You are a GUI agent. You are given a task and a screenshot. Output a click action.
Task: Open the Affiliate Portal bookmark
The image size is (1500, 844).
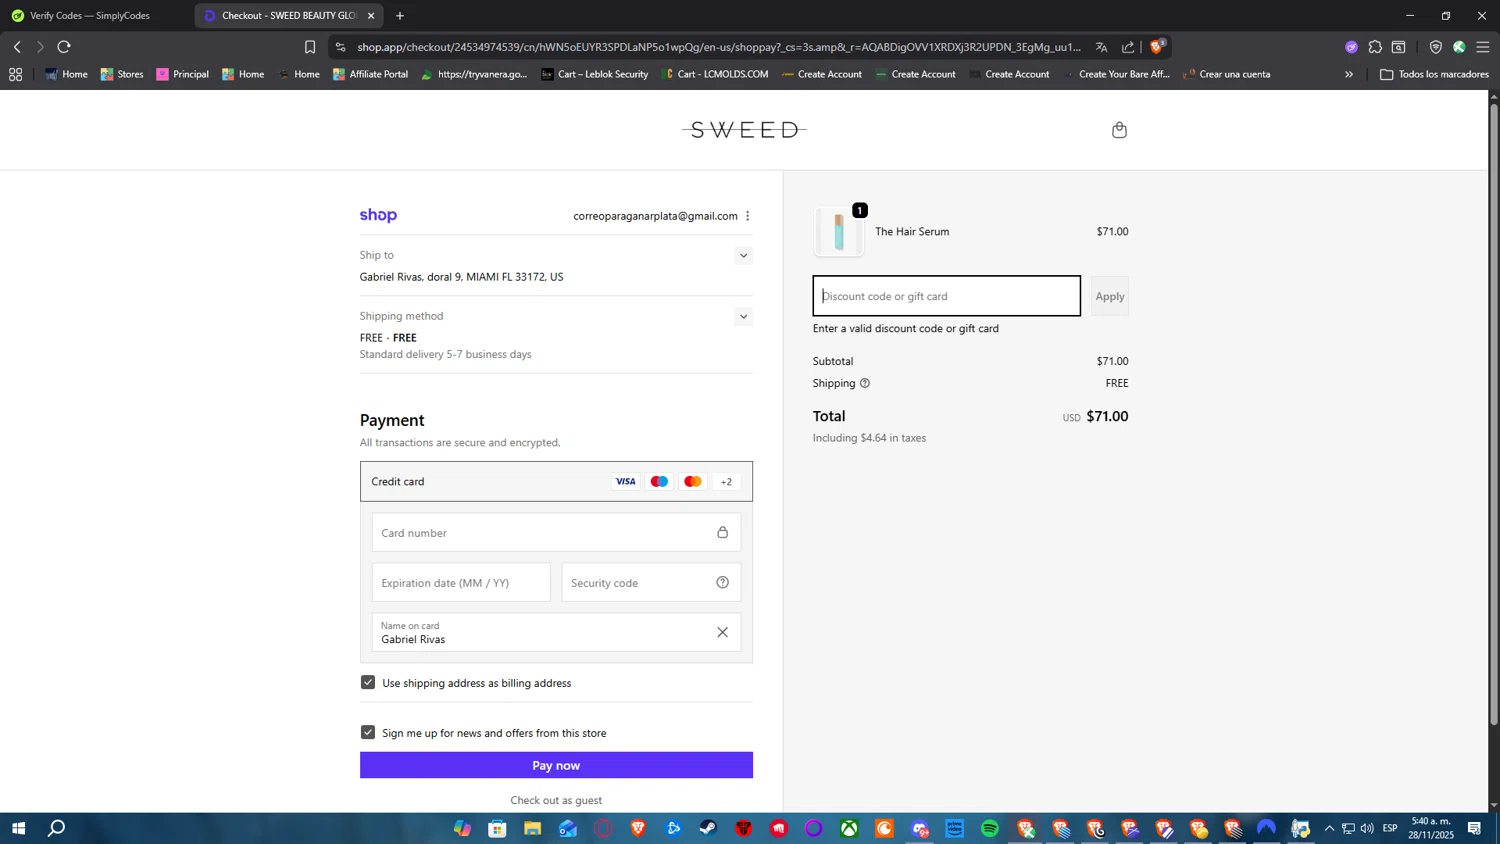pos(370,74)
